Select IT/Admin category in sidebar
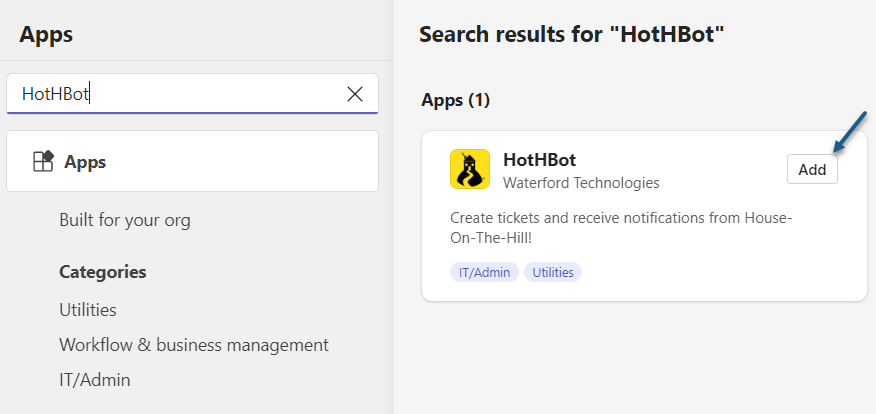876x414 pixels. pyautogui.click(x=95, y=380)
